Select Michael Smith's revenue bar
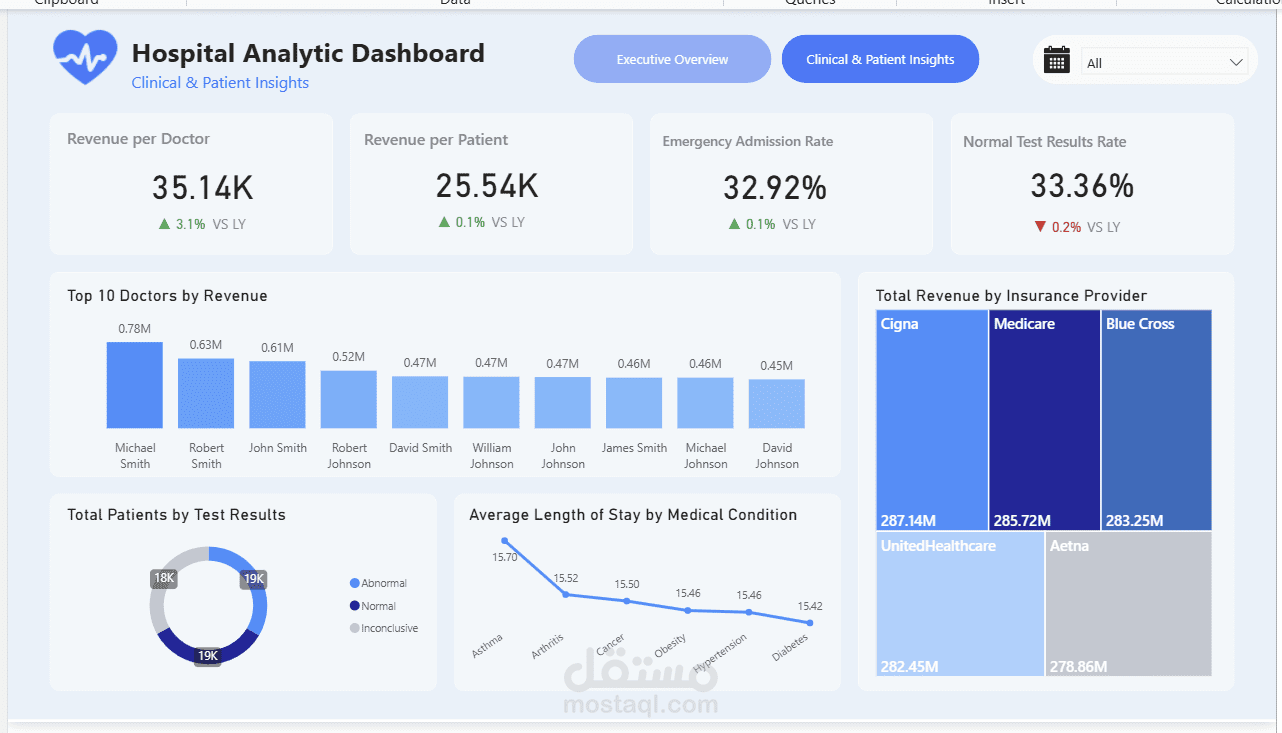1282x733 pixels. pos(135,385)
